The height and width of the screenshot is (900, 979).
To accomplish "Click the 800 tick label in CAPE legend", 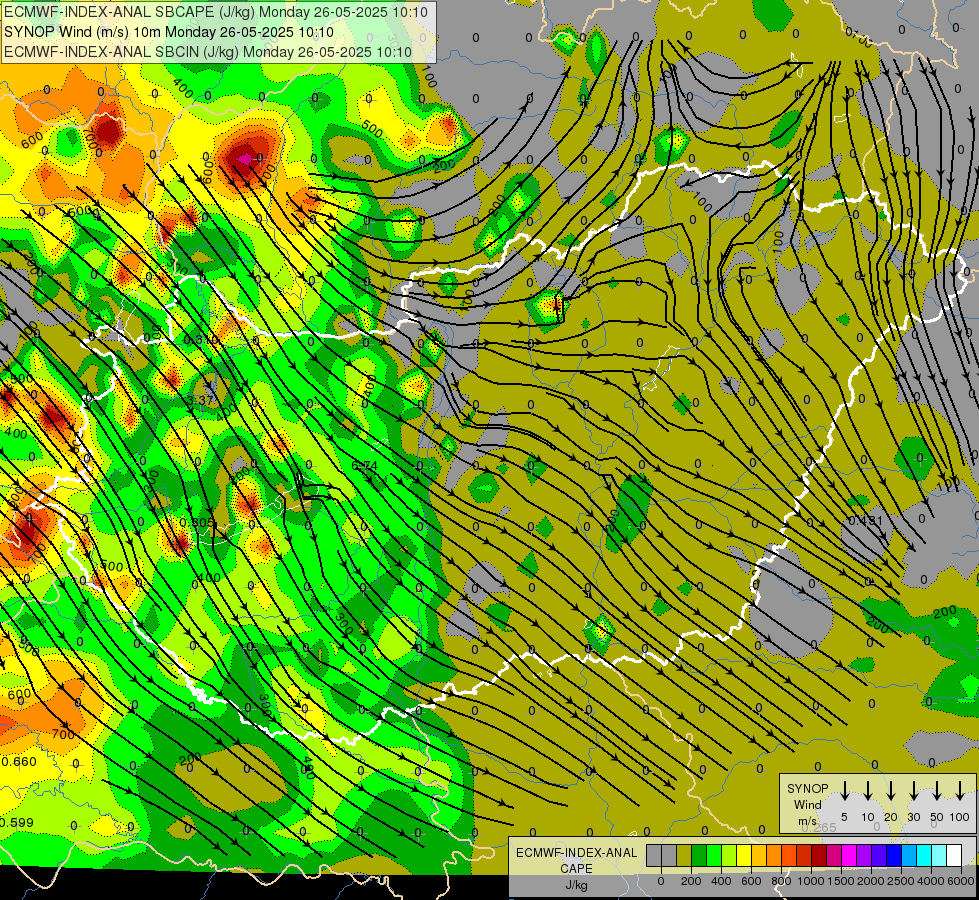I will point(781,881).
